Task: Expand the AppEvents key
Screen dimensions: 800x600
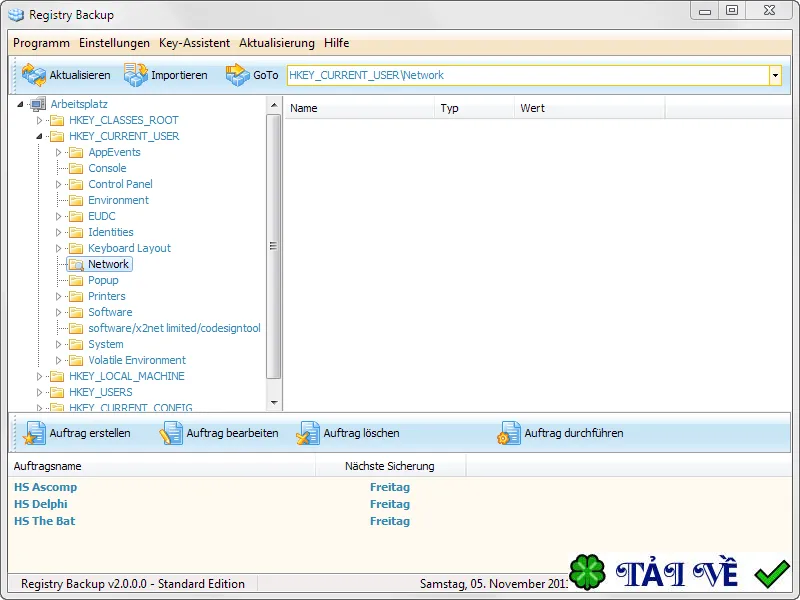Action: point(58,153)
